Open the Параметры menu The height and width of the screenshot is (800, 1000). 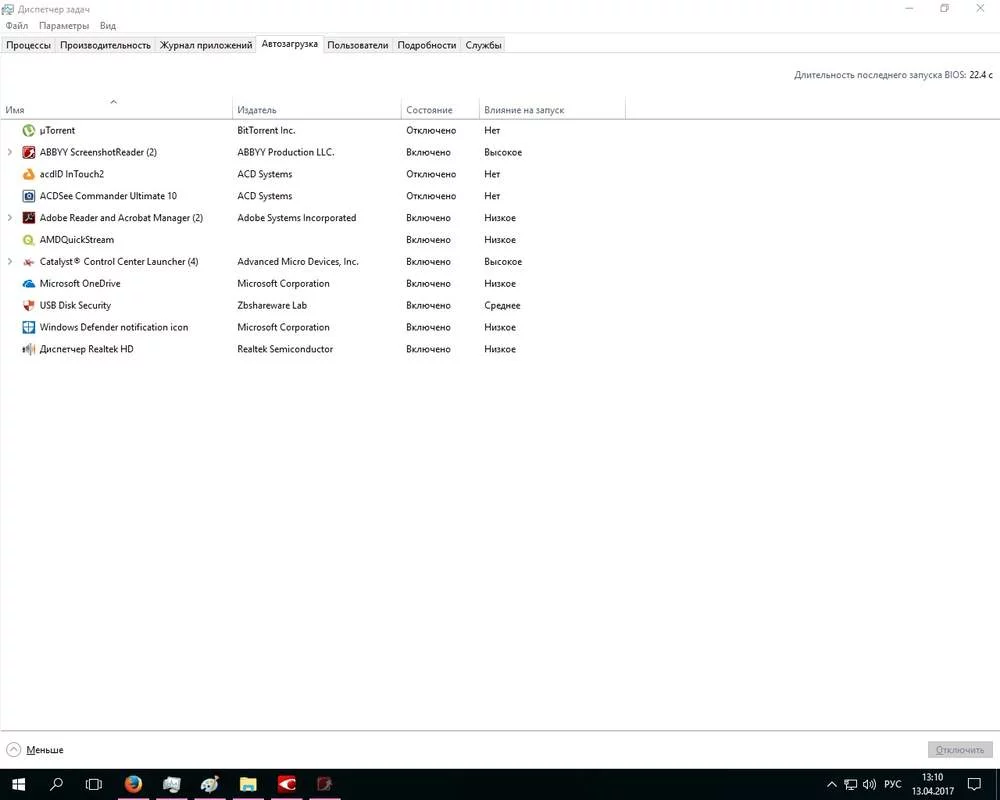click(64, 26)
